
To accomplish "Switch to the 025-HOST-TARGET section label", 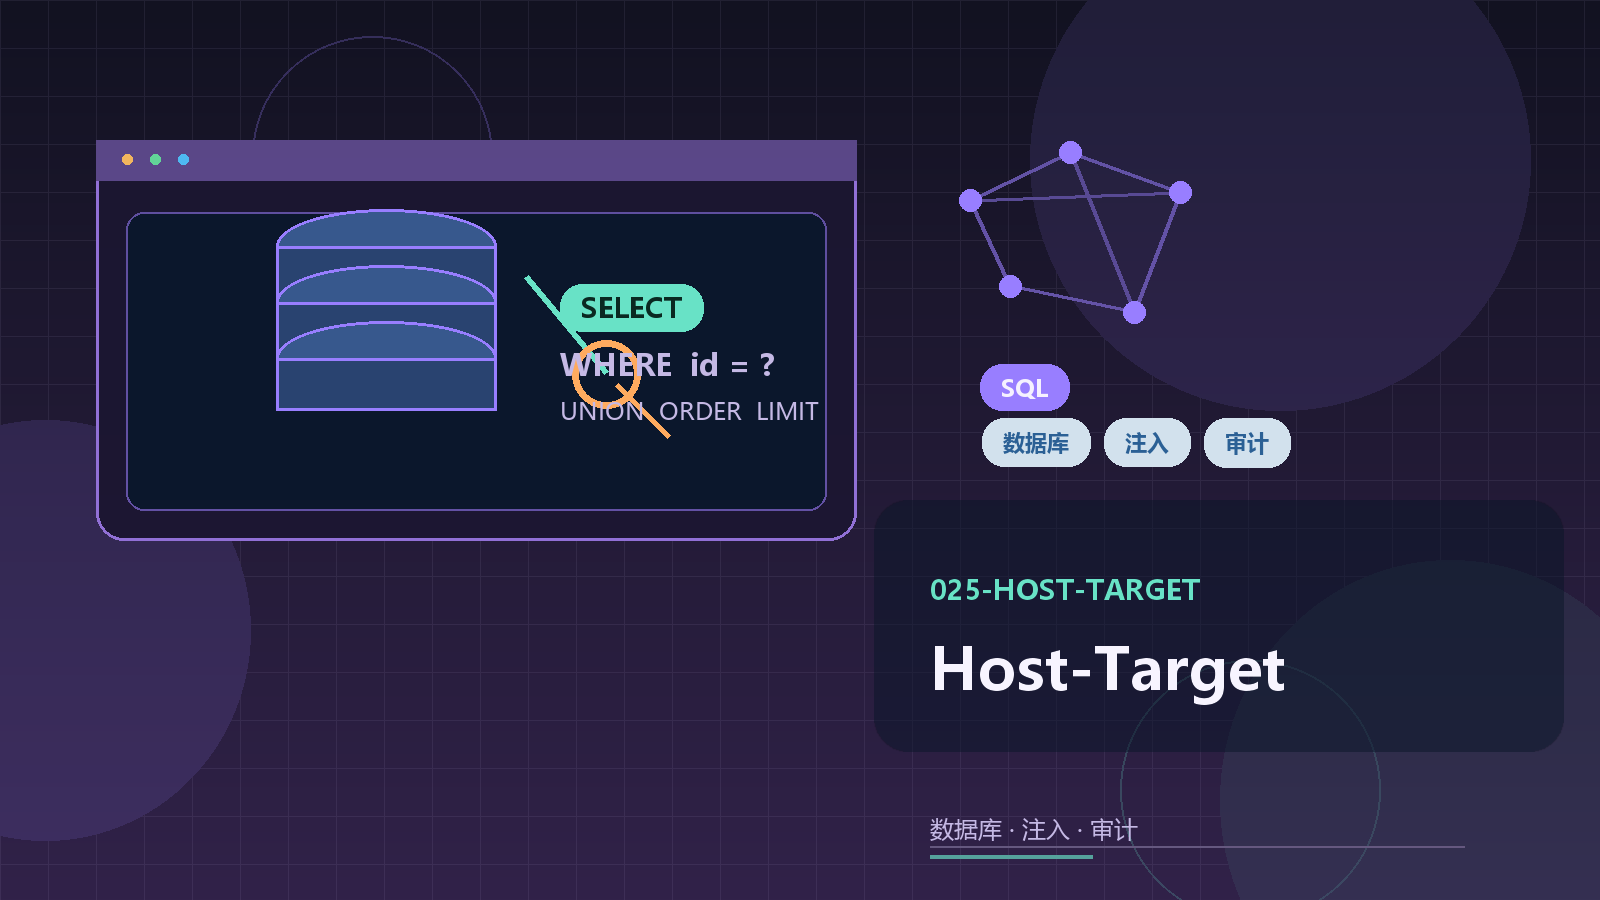I will [x=1063, y=590].
